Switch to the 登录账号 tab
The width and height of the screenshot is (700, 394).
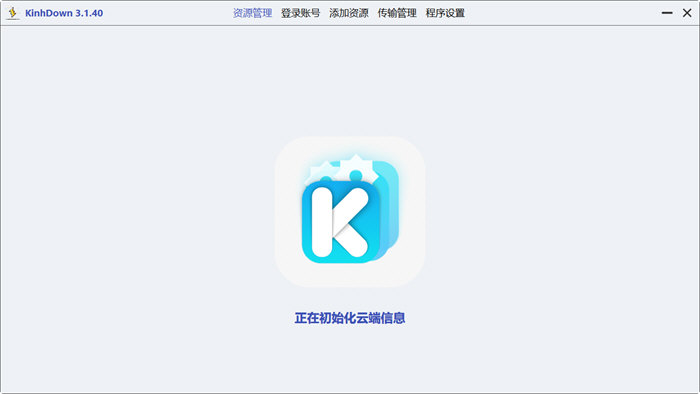point(300,13)
